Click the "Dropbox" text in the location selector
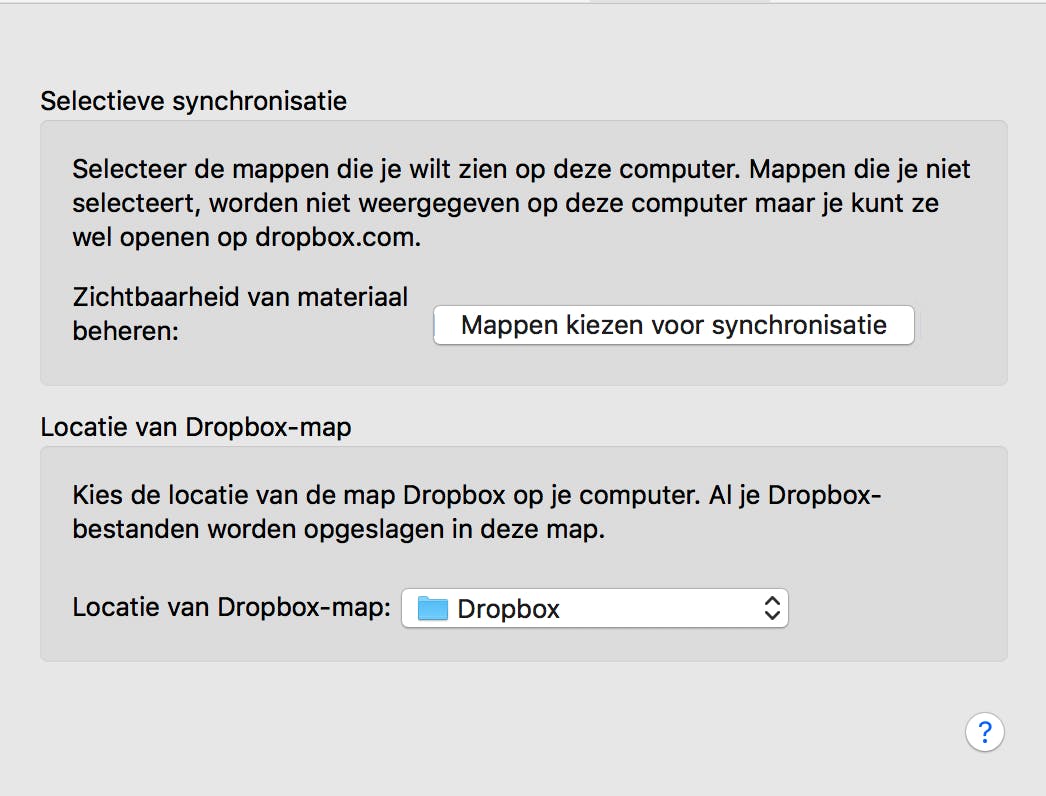 click(508, 609)
